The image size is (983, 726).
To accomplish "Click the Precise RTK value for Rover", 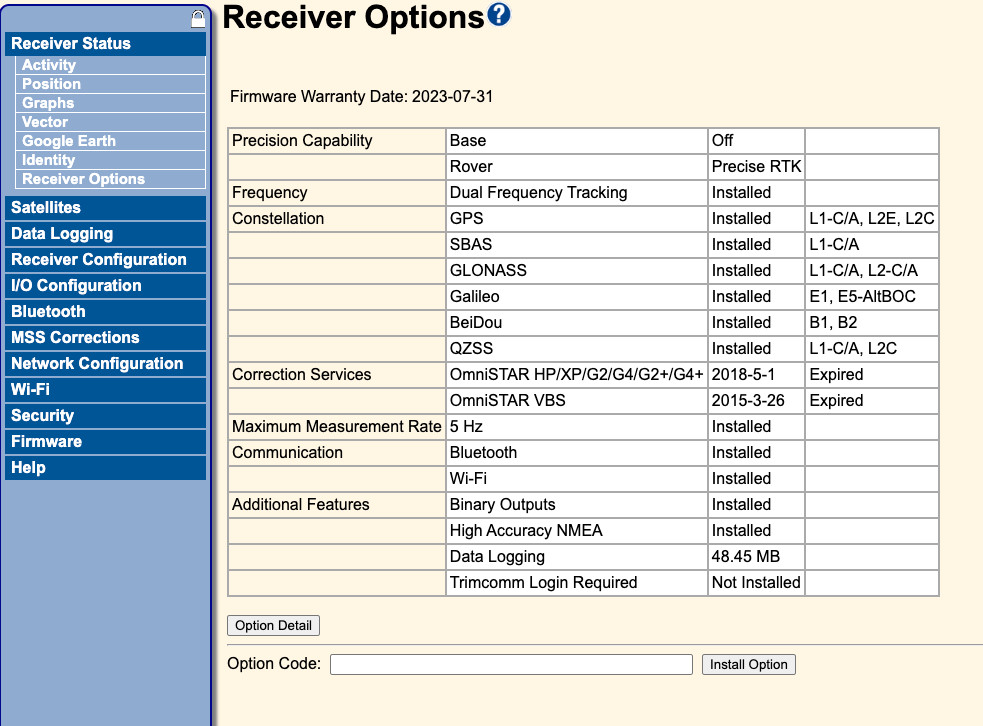I will click(756, 167).
